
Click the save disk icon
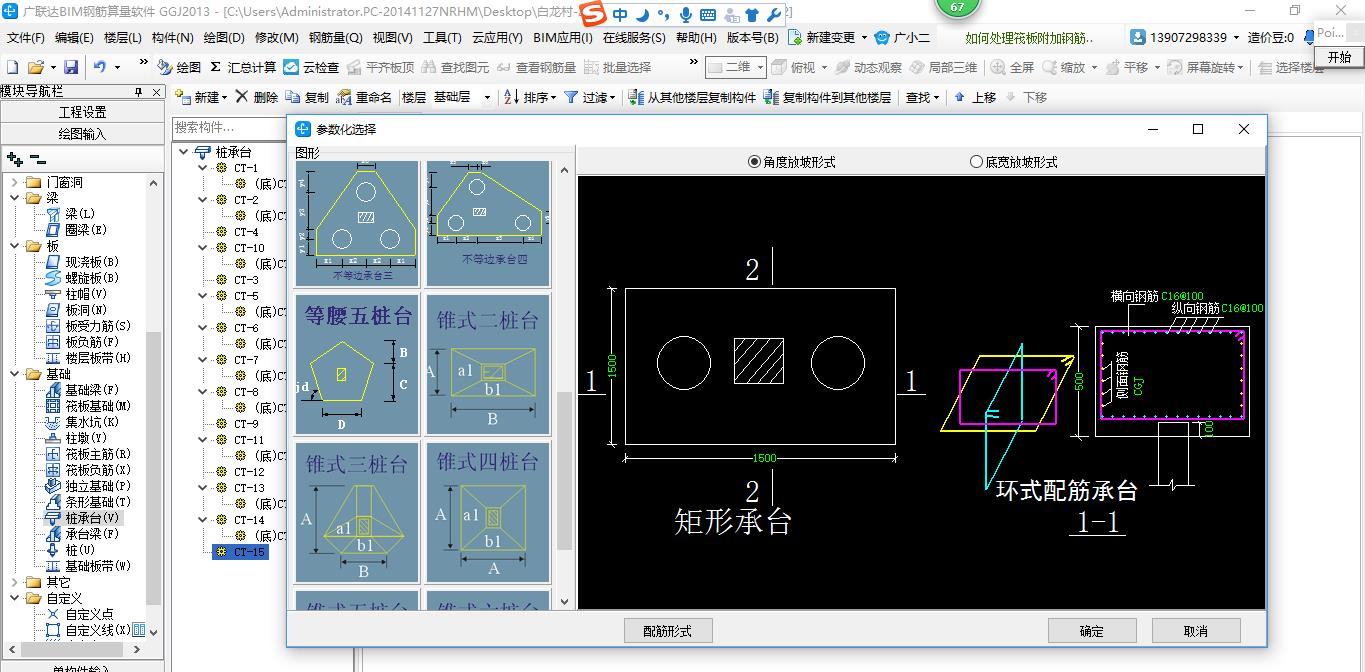pos(71,67)
